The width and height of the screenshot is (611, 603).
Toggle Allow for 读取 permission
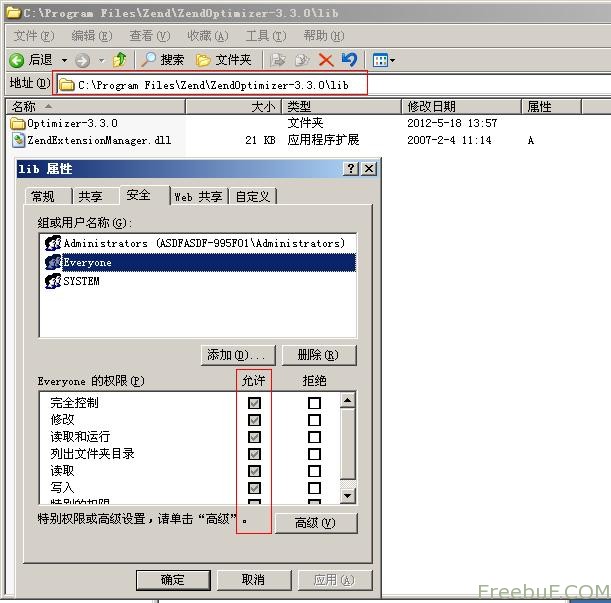[254, 471]
